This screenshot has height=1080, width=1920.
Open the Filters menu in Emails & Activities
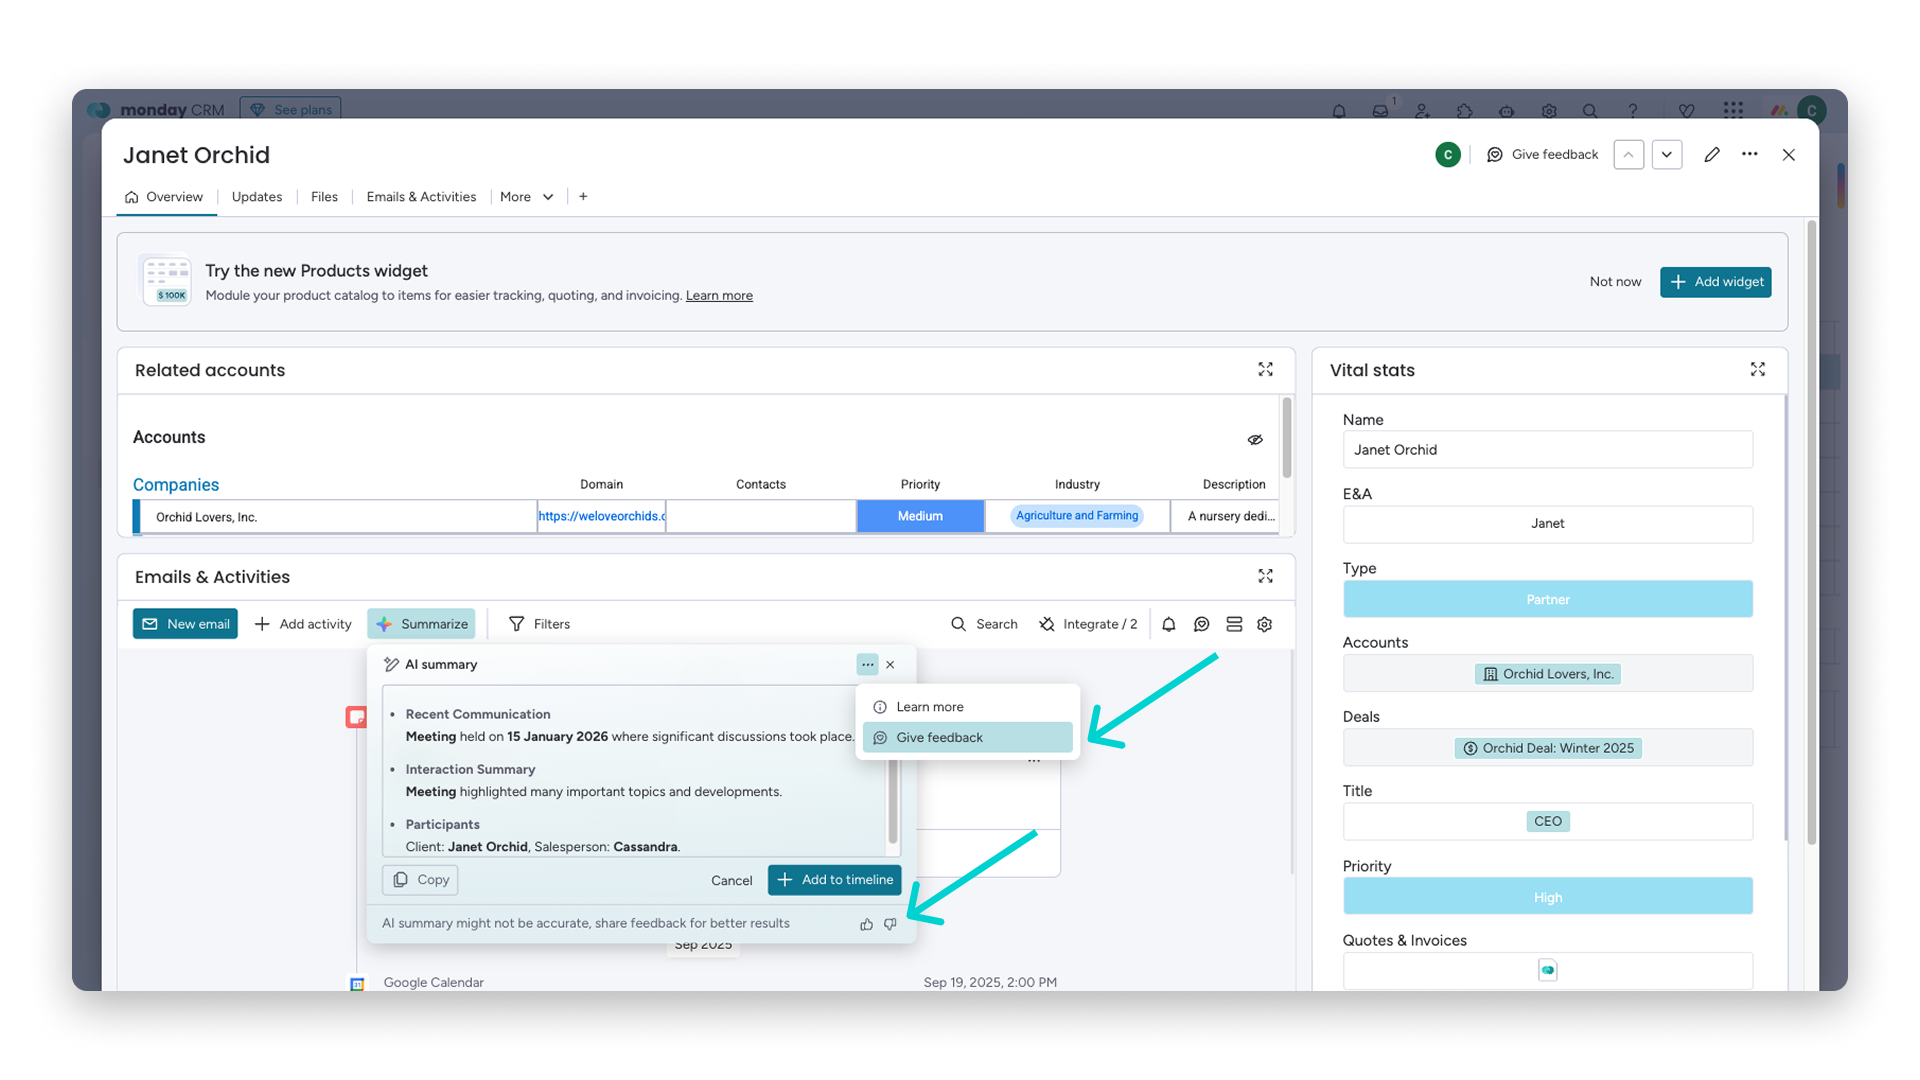coord(539,624)
